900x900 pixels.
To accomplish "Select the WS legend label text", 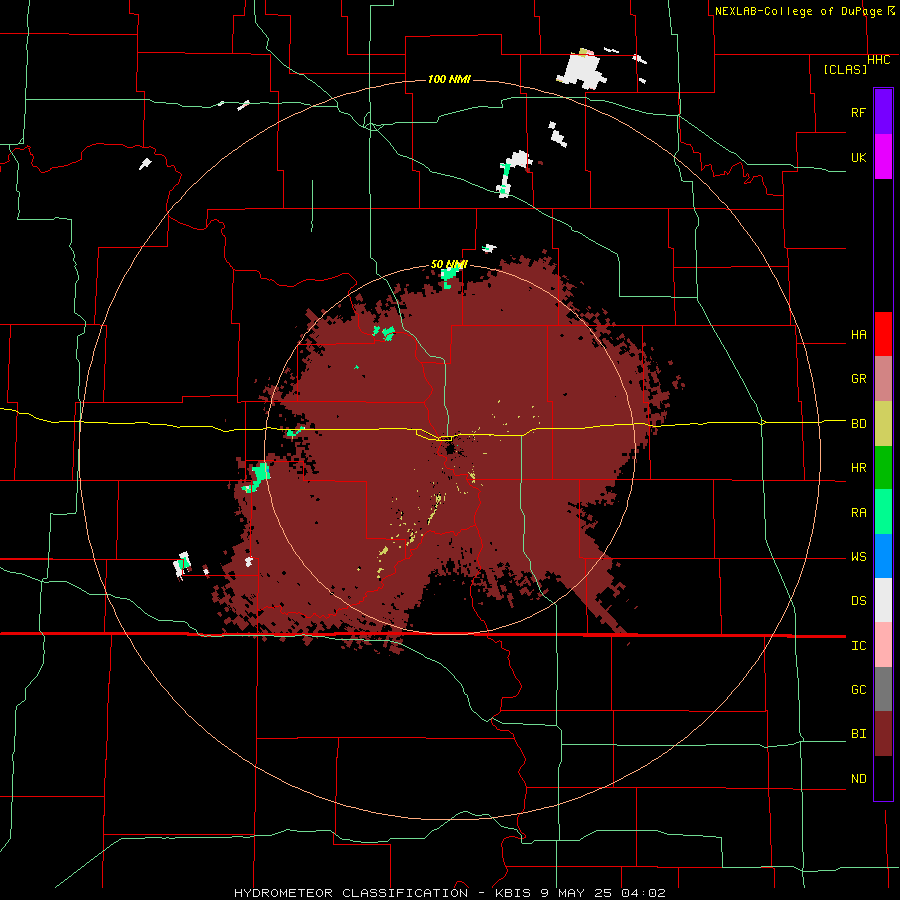I will tap(858, 557).
